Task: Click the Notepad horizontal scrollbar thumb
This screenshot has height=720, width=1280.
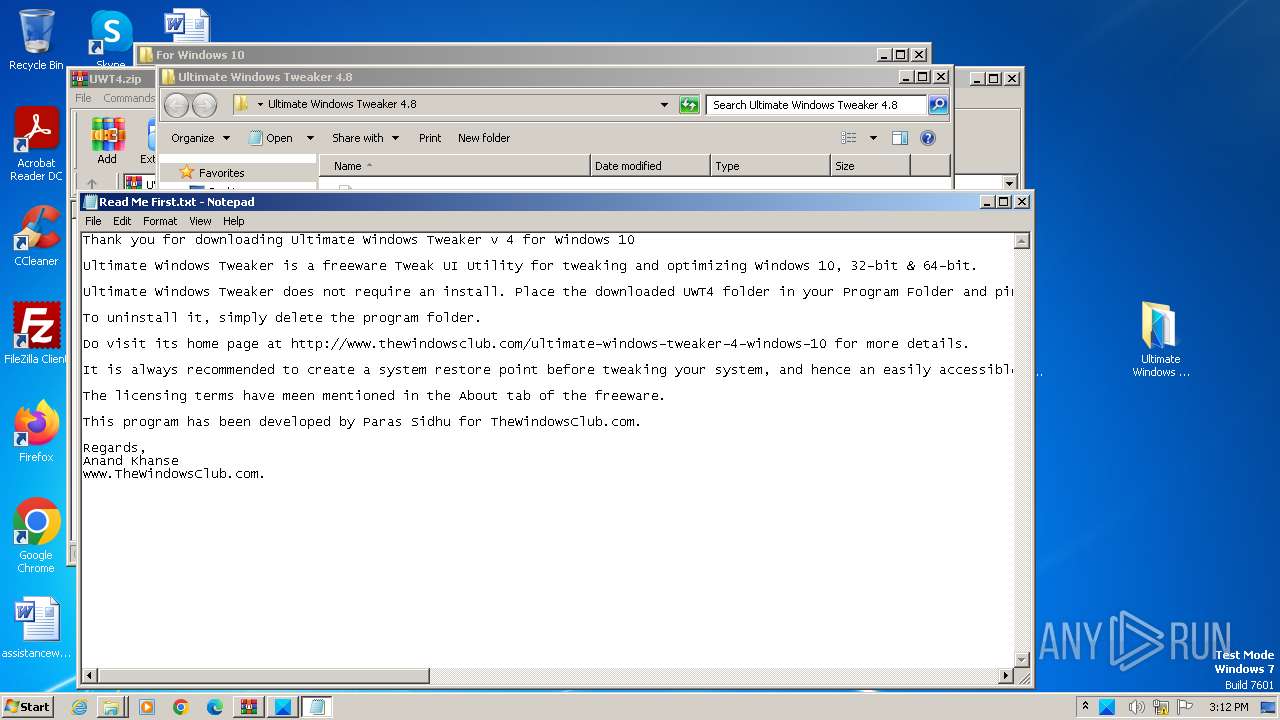Action: coord(263,676)
